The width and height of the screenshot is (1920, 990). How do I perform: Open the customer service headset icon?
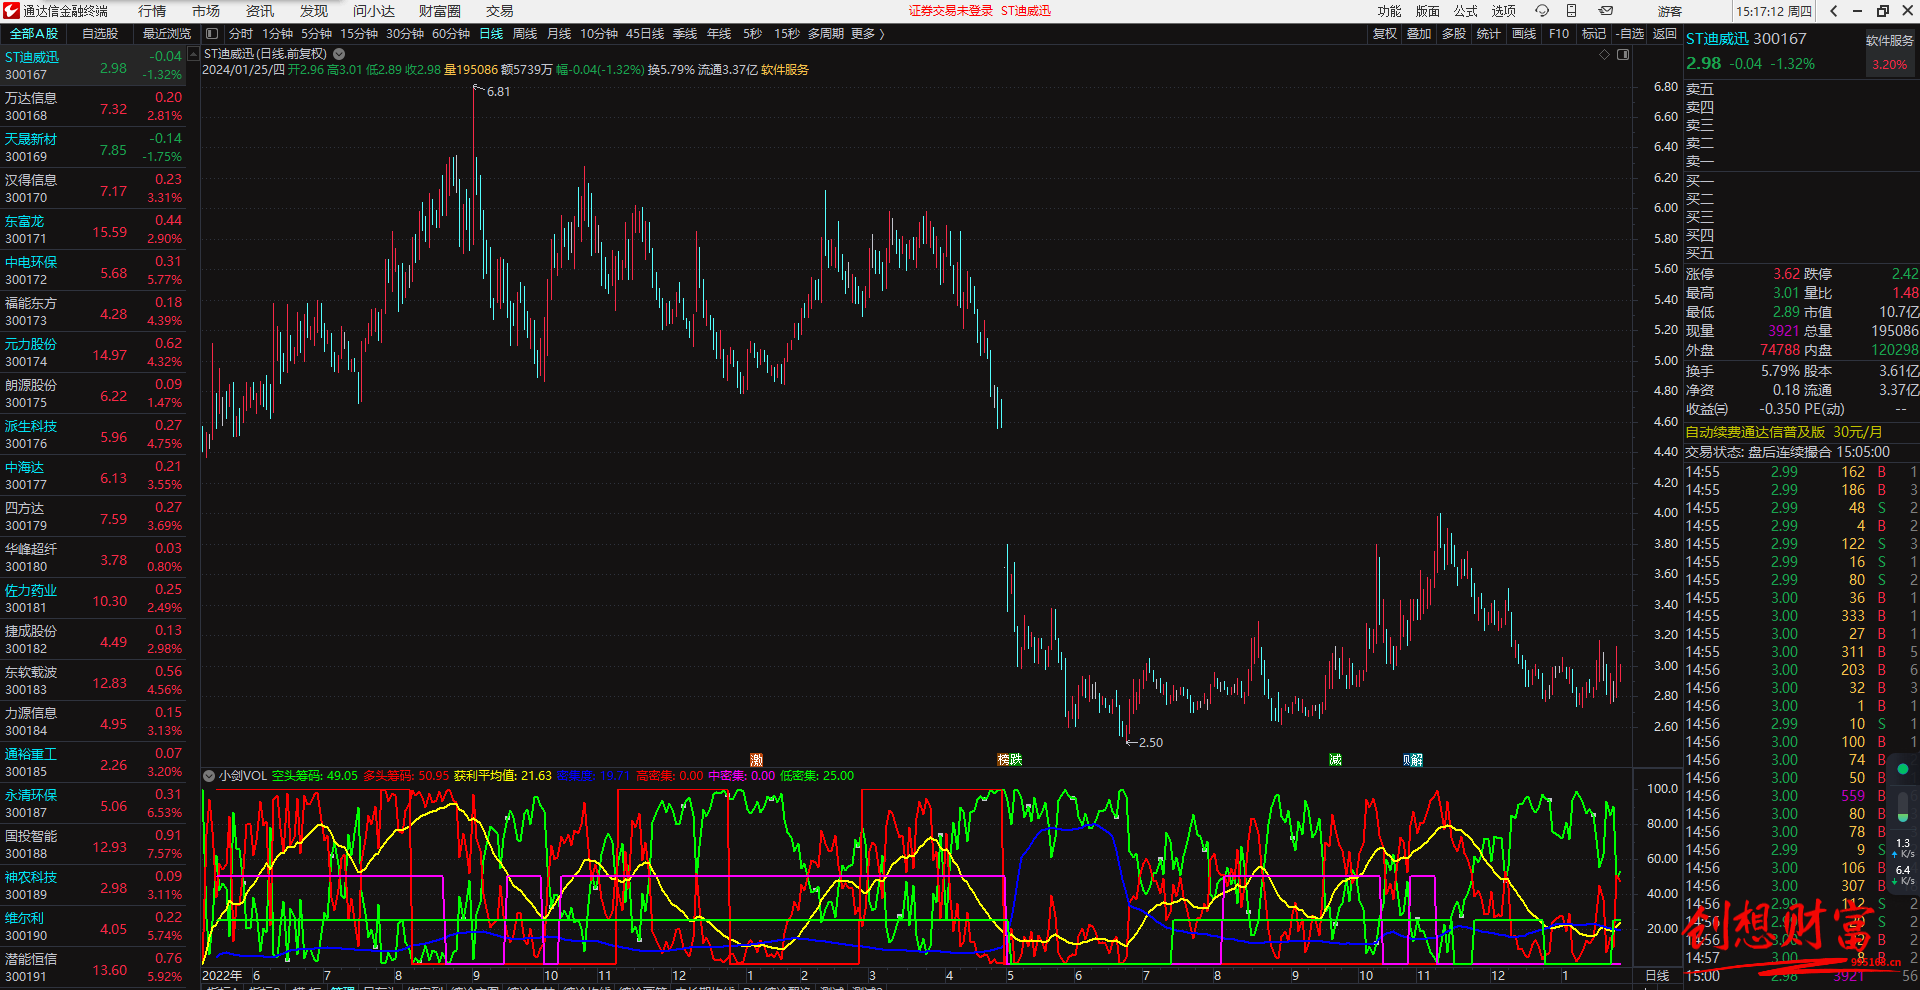[1542, 11]
